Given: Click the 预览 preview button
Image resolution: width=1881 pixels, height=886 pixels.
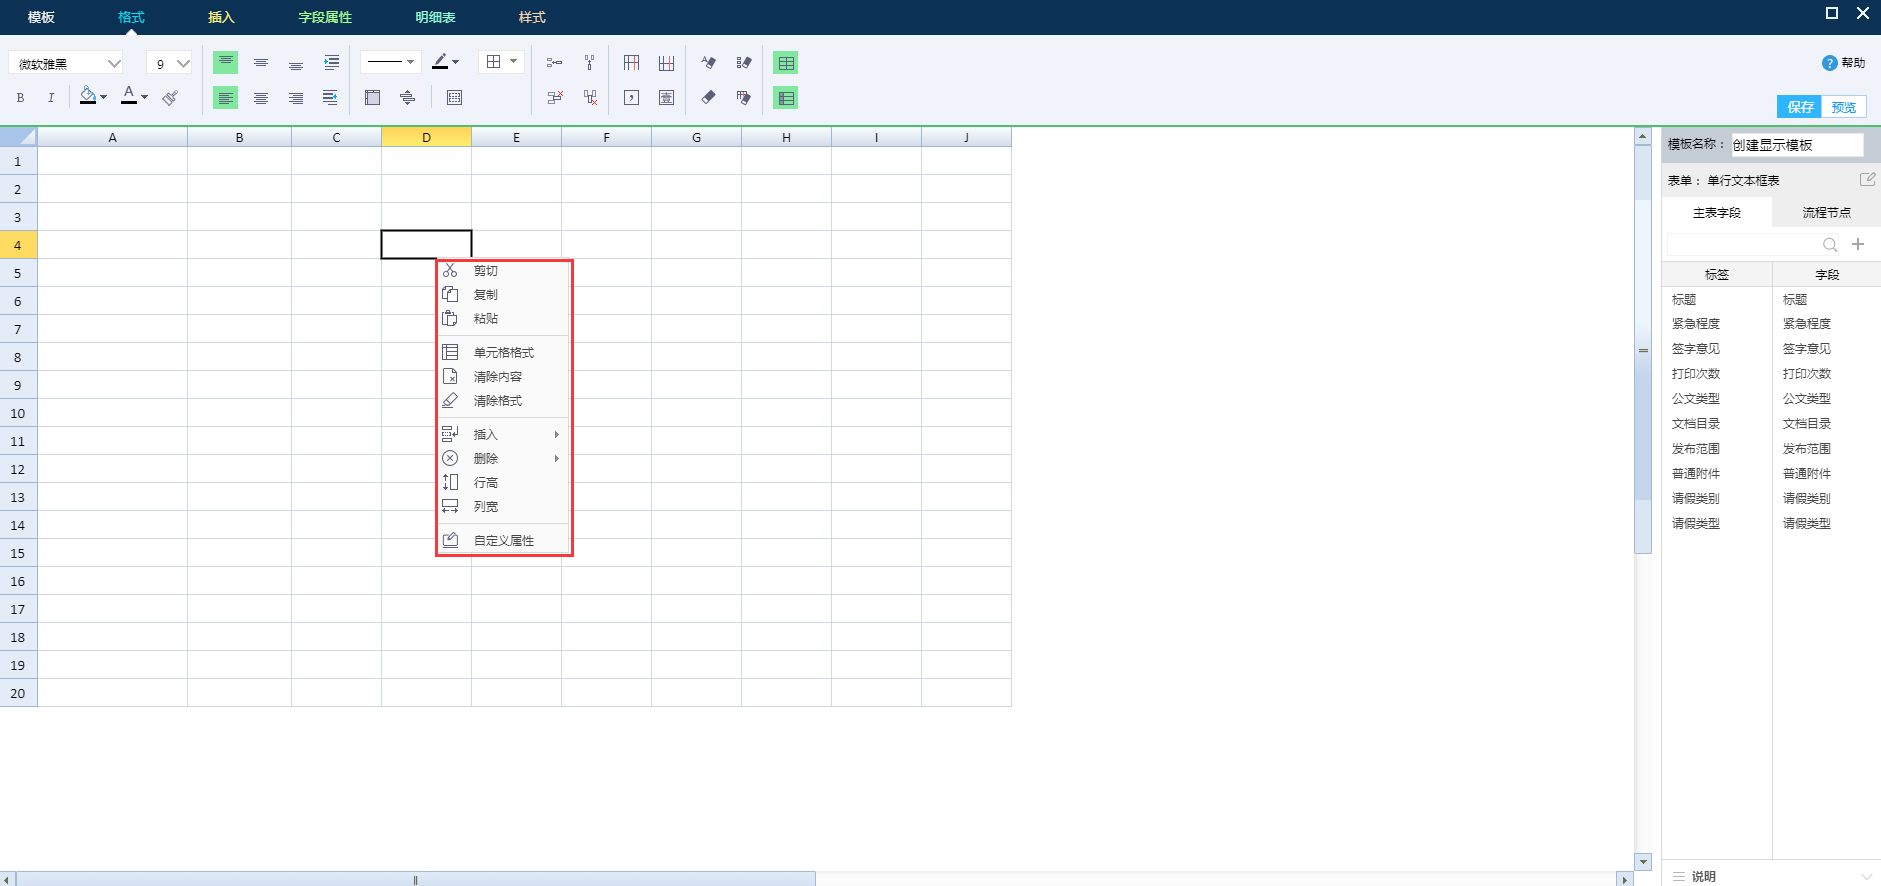Looking at the screenshot, I should 1843,107.
